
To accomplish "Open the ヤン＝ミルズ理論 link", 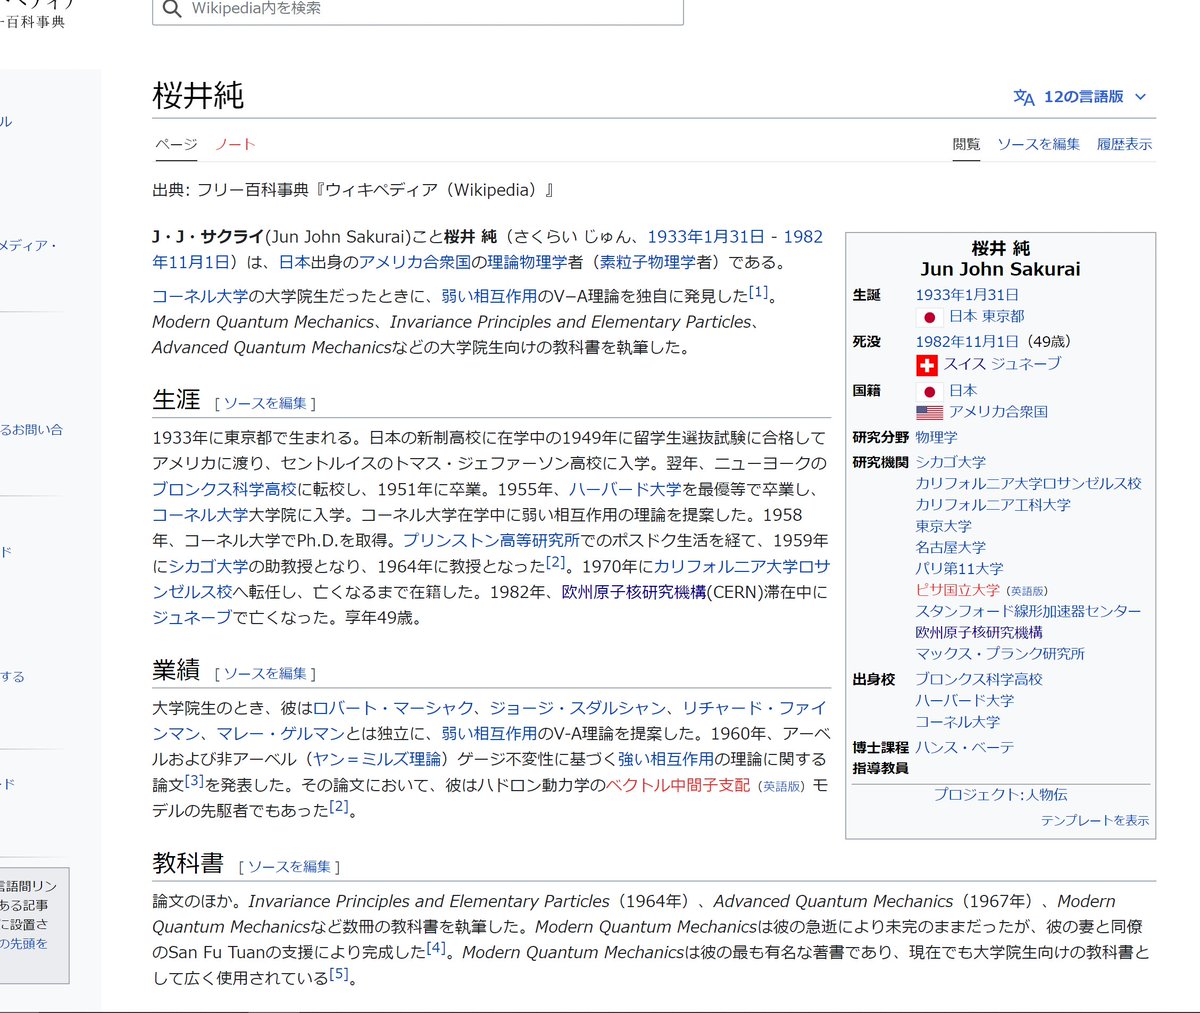I will 377,759.
